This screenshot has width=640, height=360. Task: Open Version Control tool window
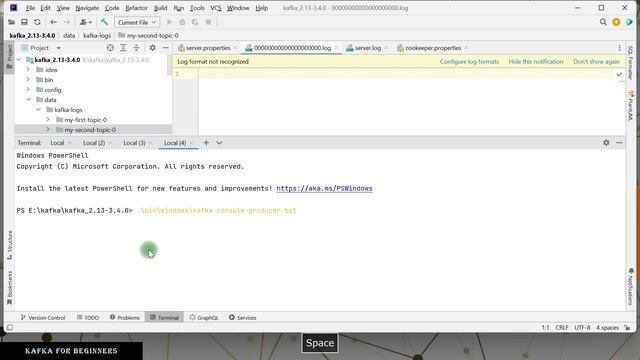coord(42,318)
